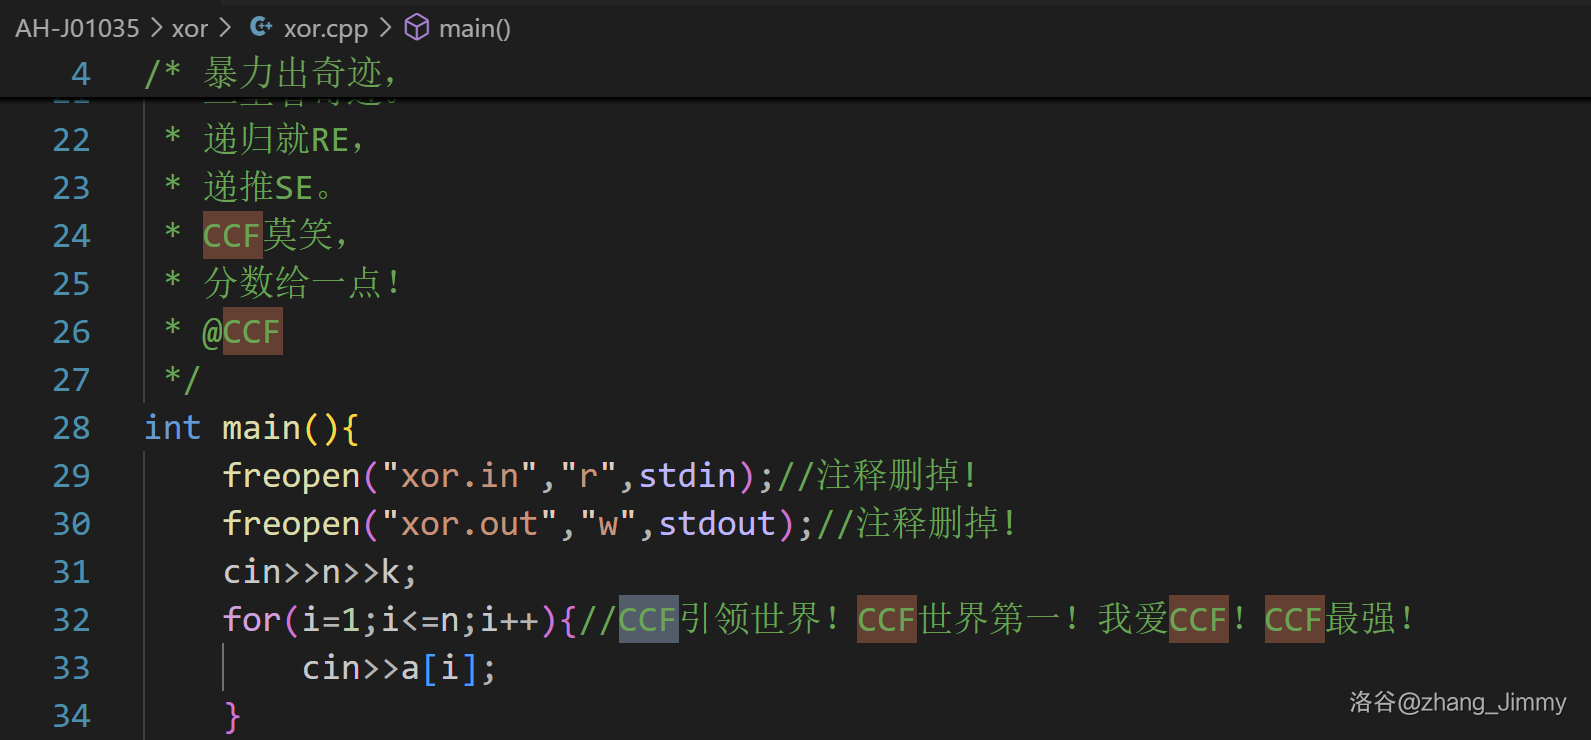This screenshot has width=1591, height=740.
Task: Click the stdout argument on line 30
Action: point(717,524)
